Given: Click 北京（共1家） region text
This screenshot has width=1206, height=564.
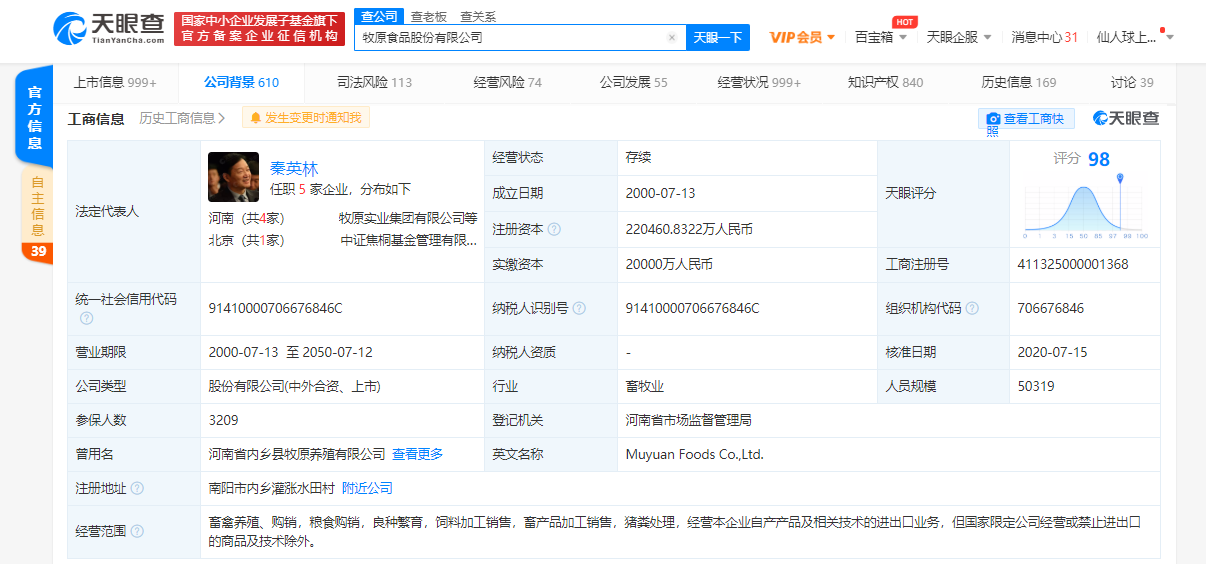Looking at the screenshot, I should (246, 240).
